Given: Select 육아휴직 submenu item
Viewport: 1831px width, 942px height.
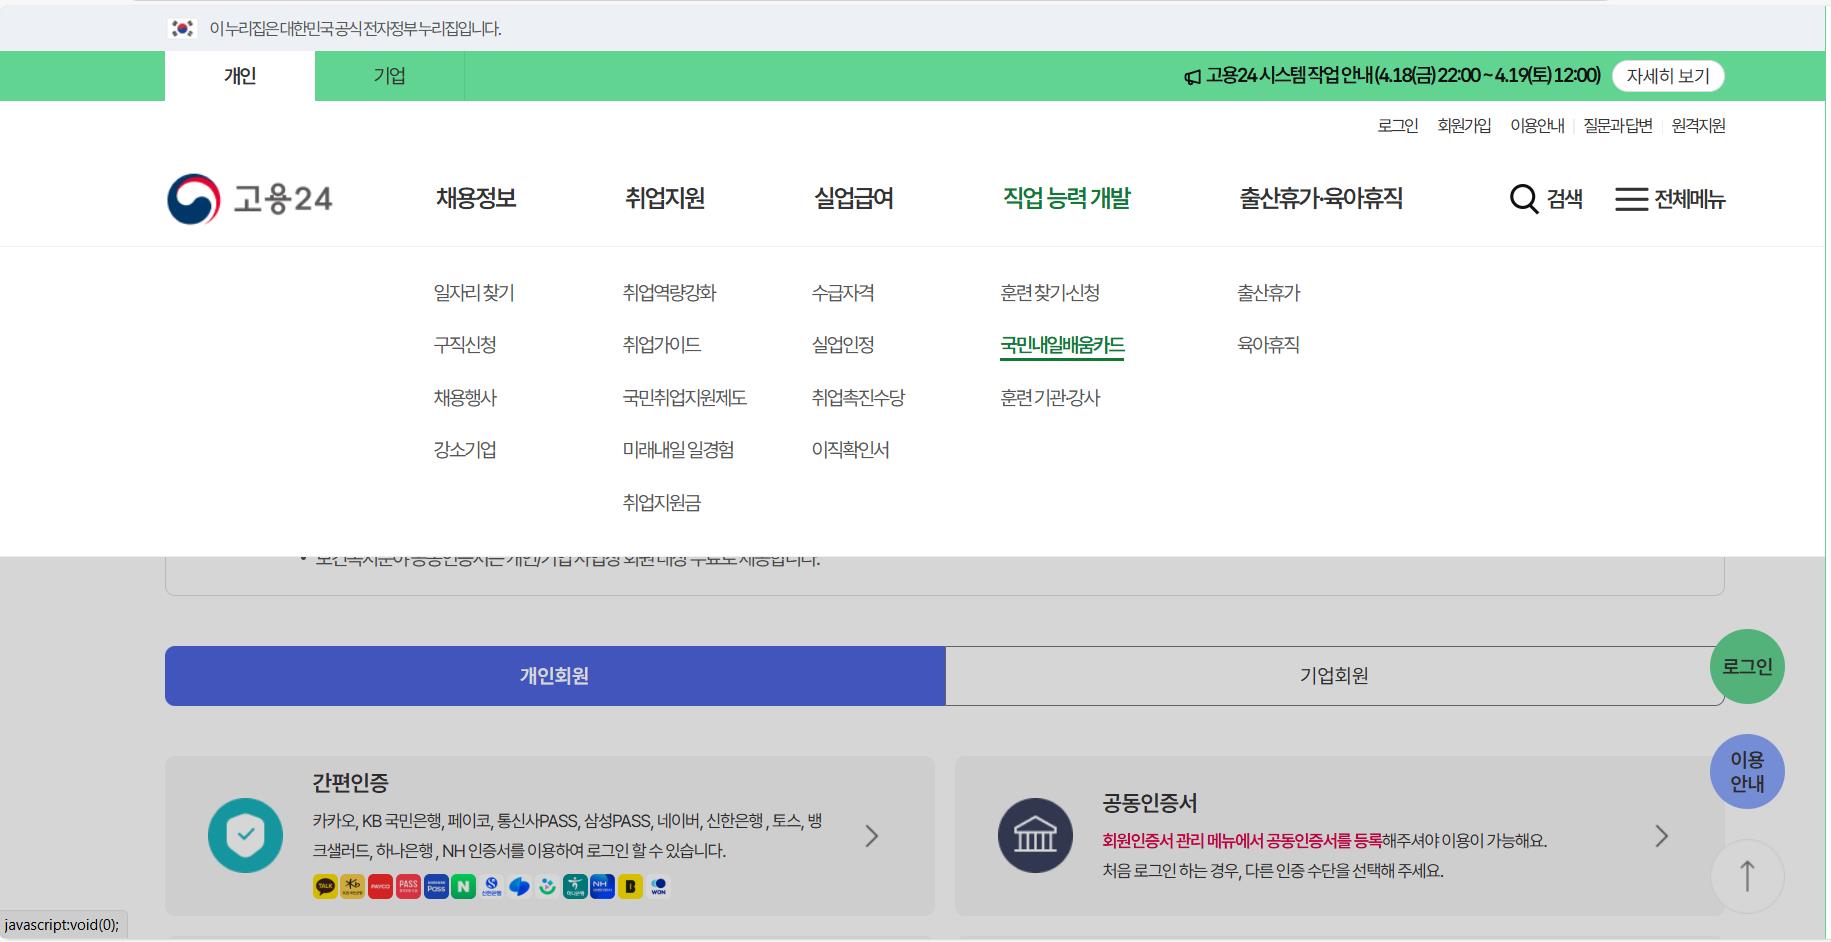Looking at the screenshot, I should tap(1268, 345).
